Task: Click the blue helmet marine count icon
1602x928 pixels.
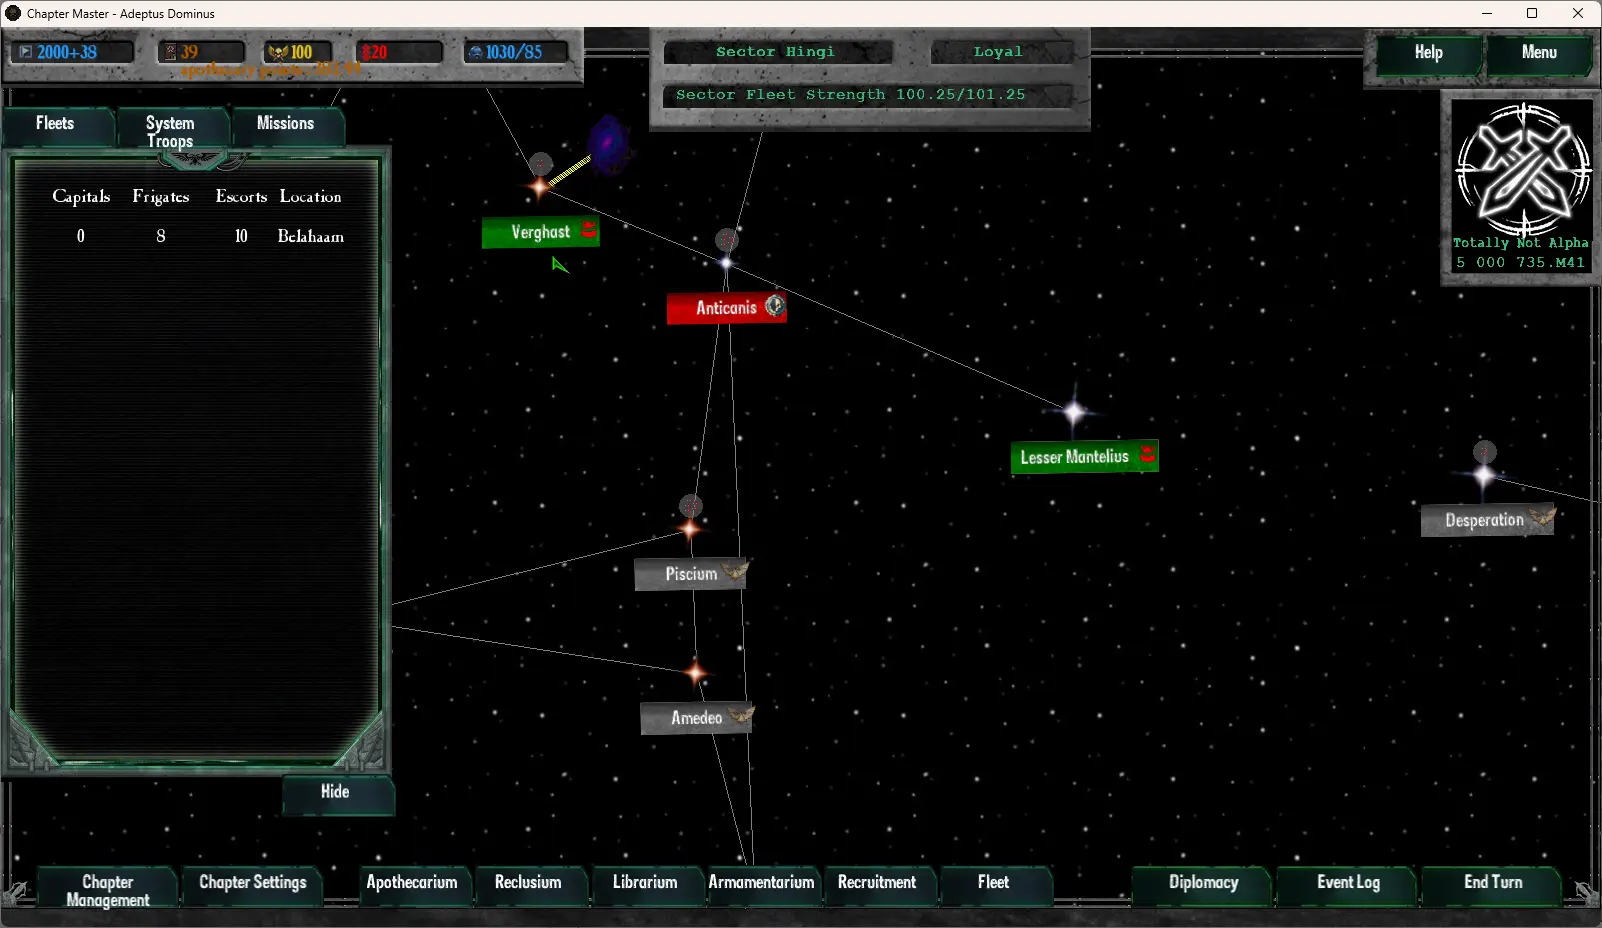Action: tap(476, 52)
